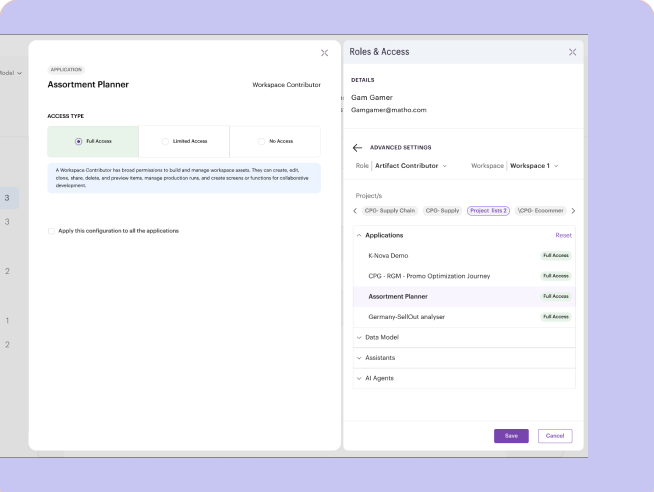
Task: Expand the AI Agents section
Action: tap(464, 378)
